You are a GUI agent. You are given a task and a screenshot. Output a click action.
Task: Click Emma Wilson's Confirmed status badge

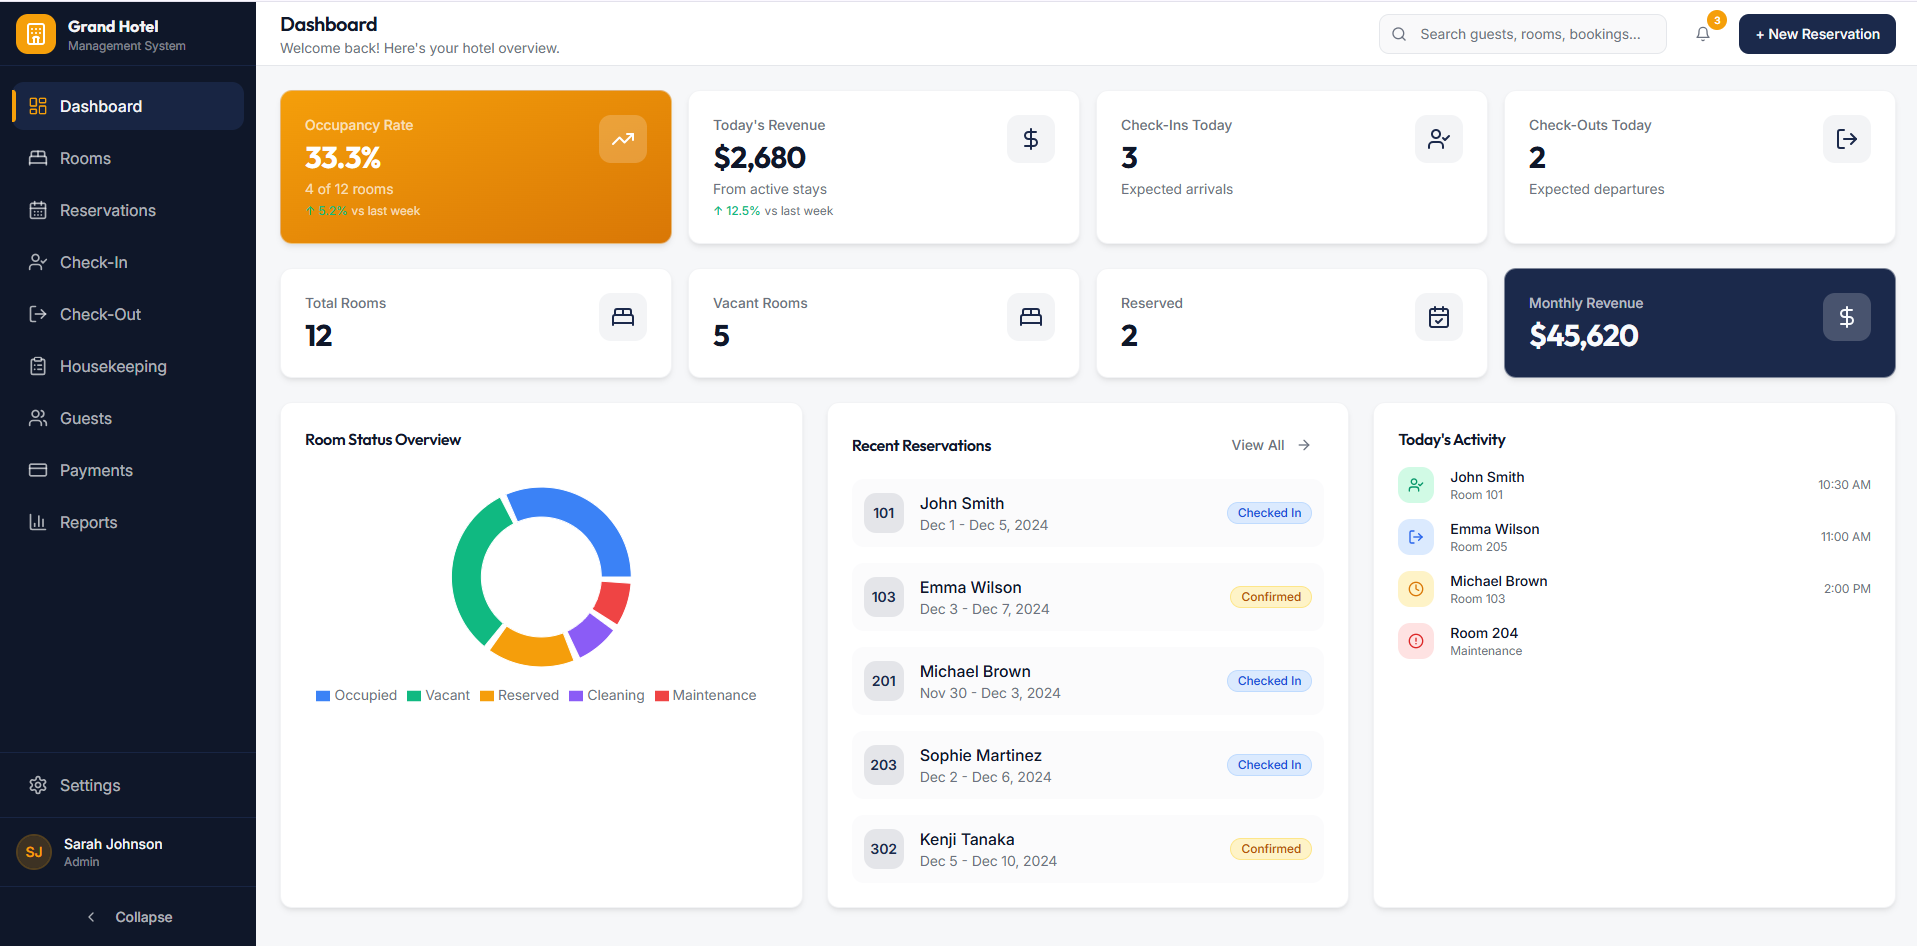(1271, 597)
